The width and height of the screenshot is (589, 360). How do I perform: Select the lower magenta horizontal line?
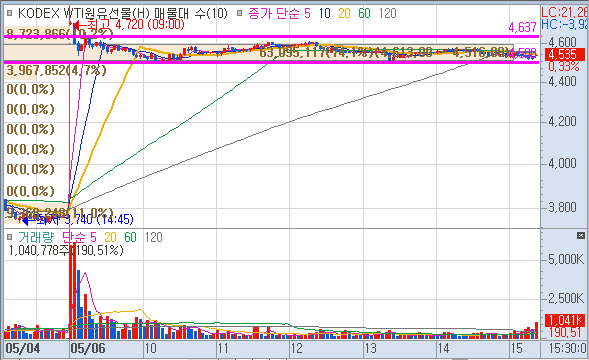(x=272, y=62)
